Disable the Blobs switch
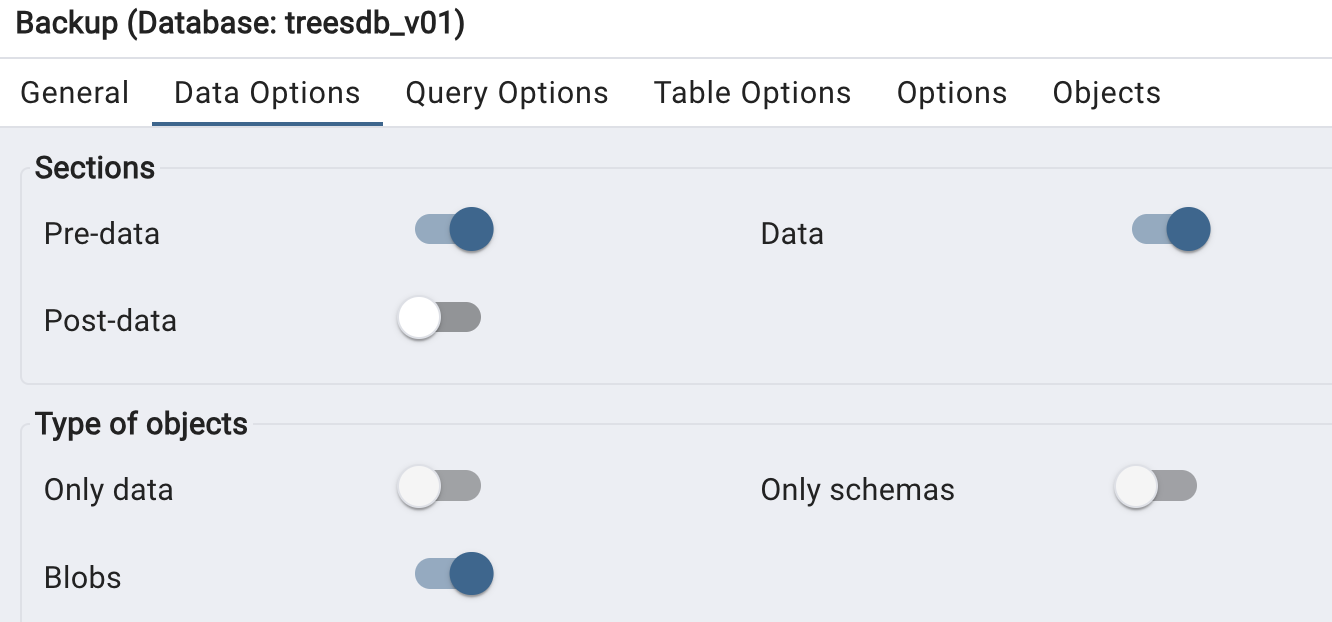 click(454, 574)
